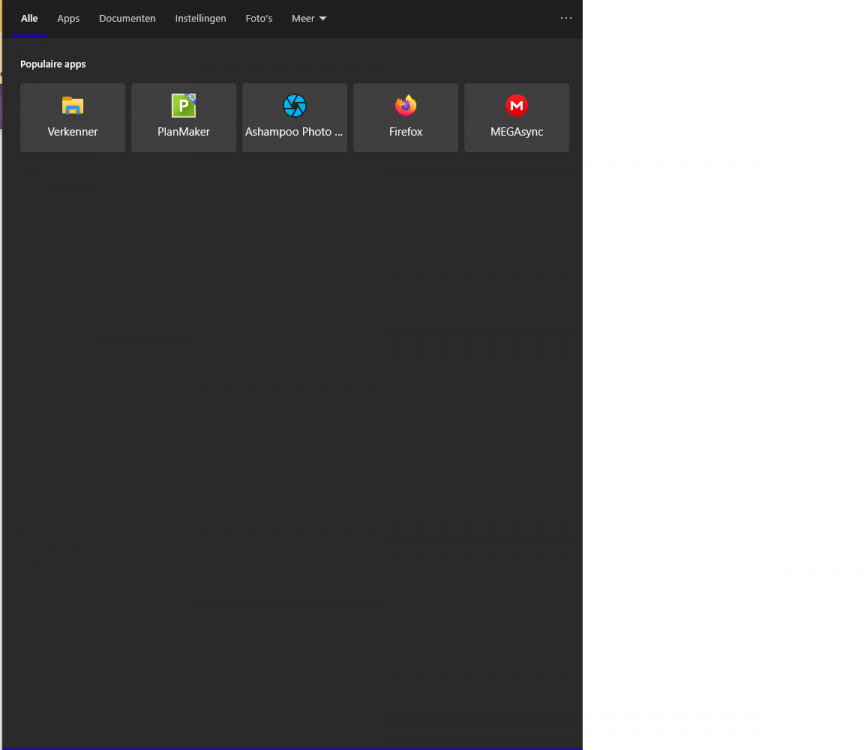The width and height of the screenshot is (864, 750).
Task: Launch PlanMaker from popular apps
Action: click(x=183, y=117)
